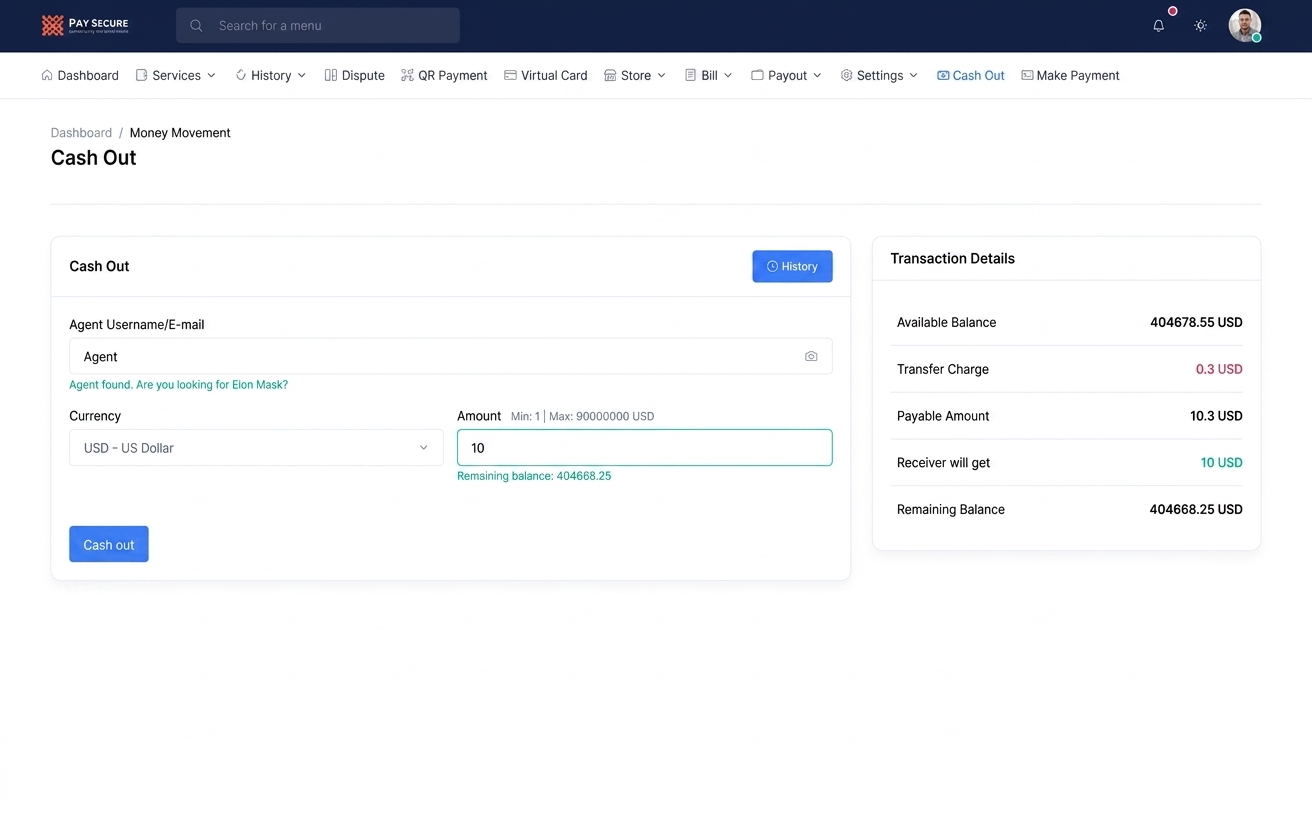Click the Amount input field

(644, 448)
